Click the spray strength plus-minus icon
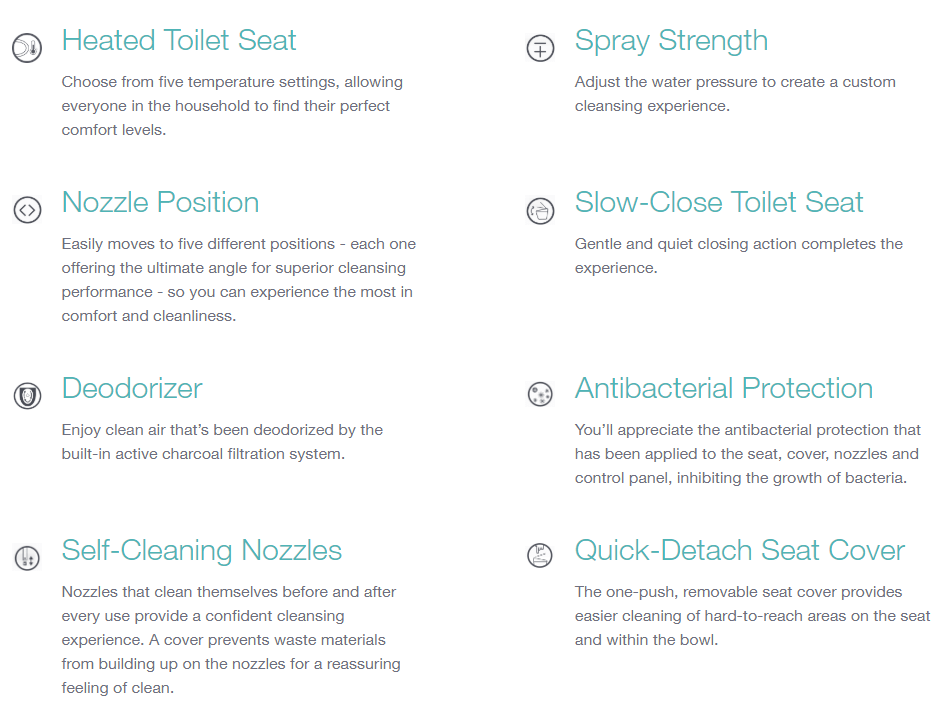The height and width of the screenshot is (701, 936). [x=540, y=48]
